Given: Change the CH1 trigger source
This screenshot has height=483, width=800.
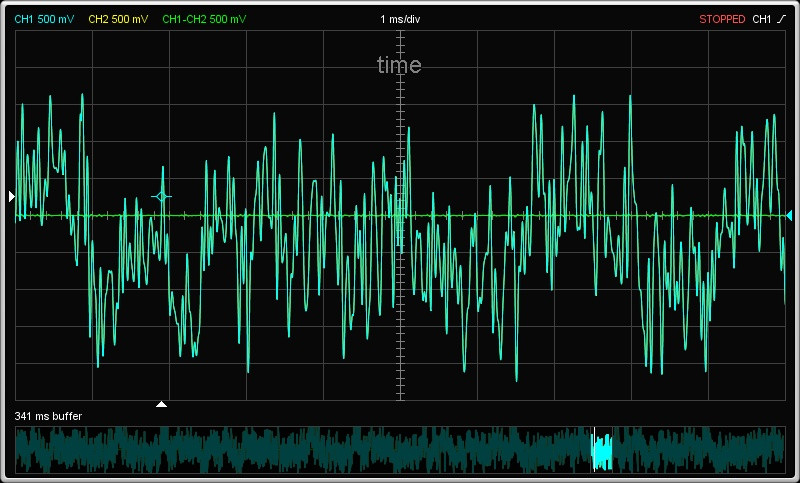Looking at the screenshot, I should coord(761,19).
